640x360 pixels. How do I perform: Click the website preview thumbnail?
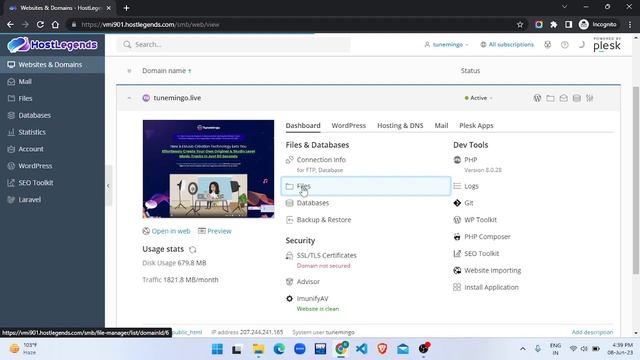tap(208, 169)
